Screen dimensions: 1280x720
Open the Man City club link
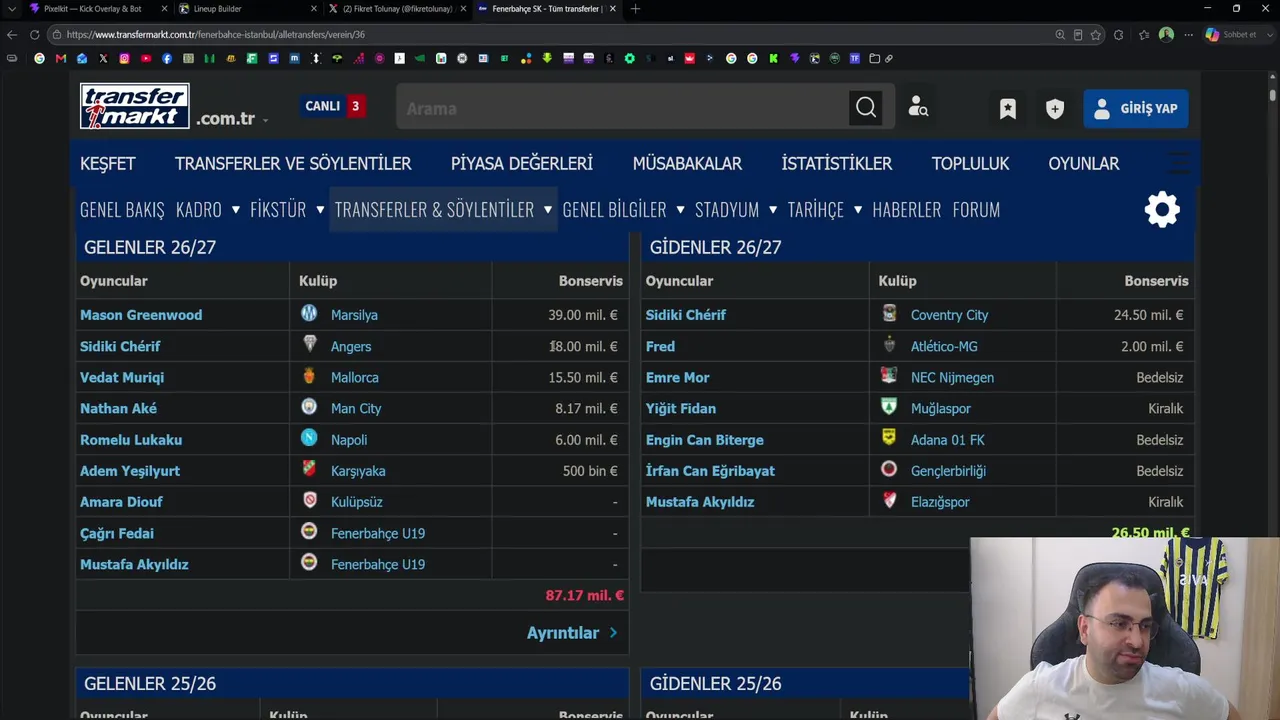point(356,408)
